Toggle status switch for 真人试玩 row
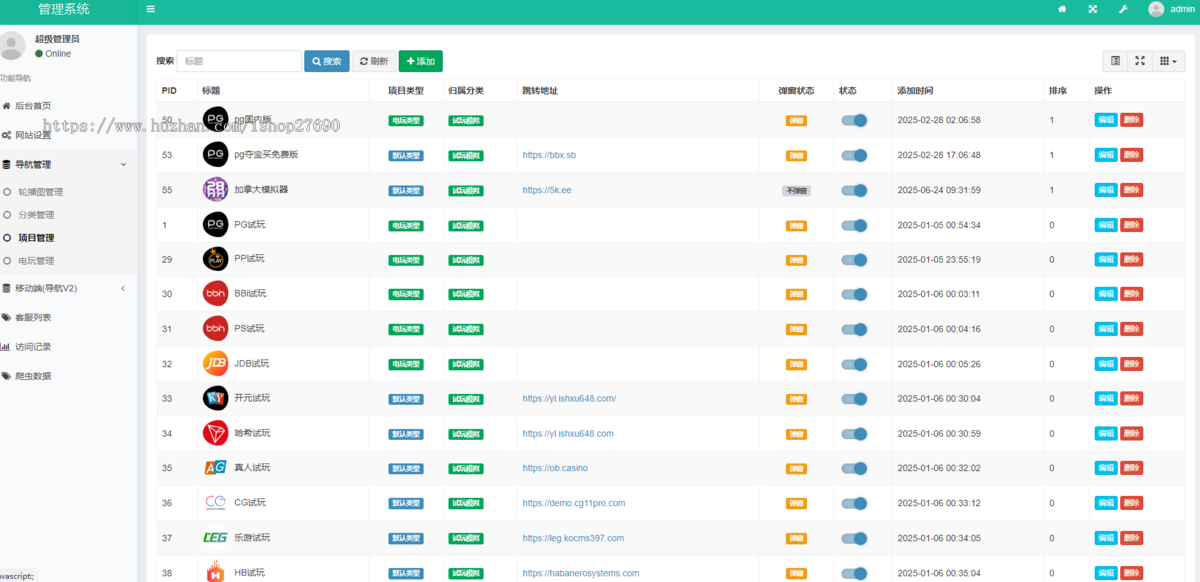 click(854, 468)
